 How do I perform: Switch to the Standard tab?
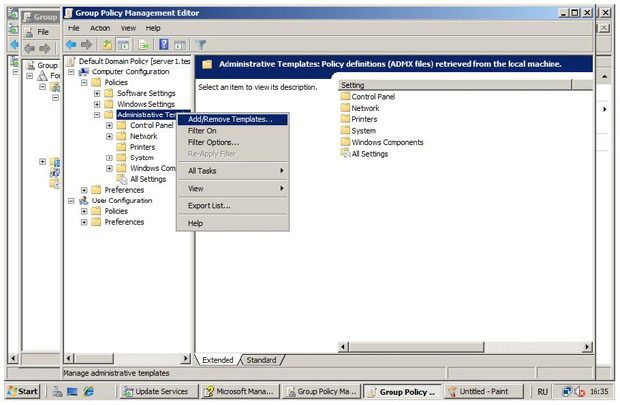(x=261, y=360)
